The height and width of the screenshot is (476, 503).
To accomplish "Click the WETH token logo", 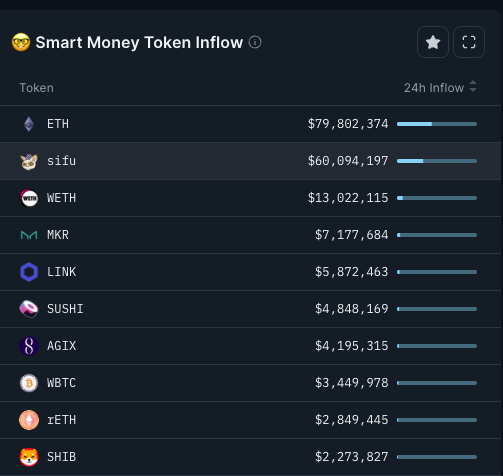I will [x=29, y=198].
